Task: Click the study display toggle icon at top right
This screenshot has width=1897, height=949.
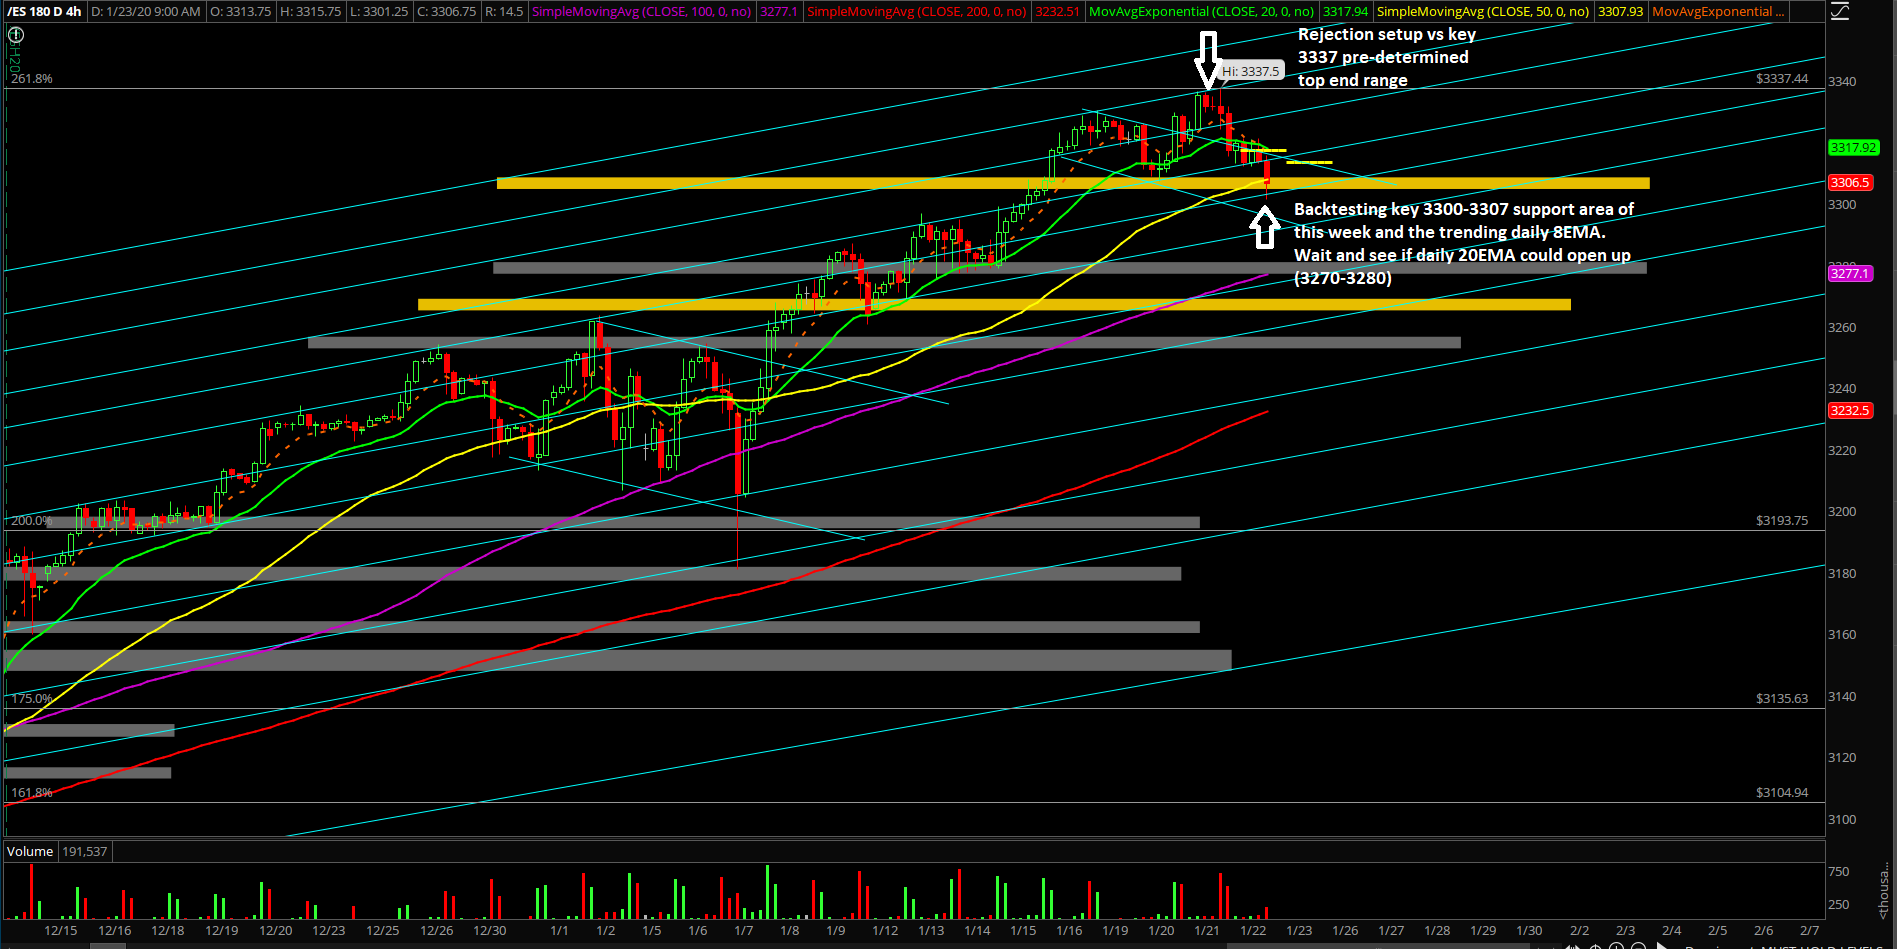Action: [1840, 12]
